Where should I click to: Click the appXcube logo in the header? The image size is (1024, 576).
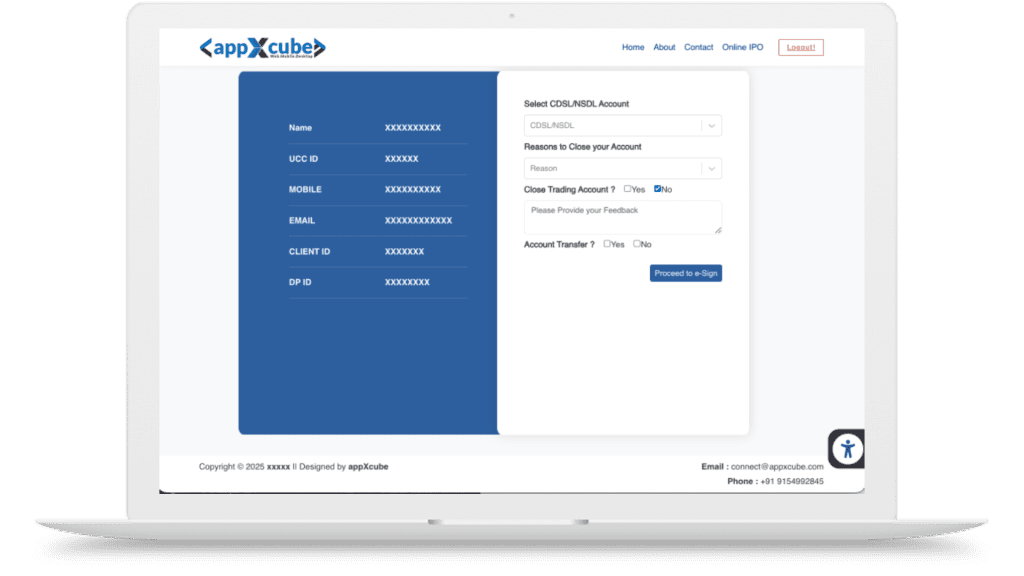[262, 47]
